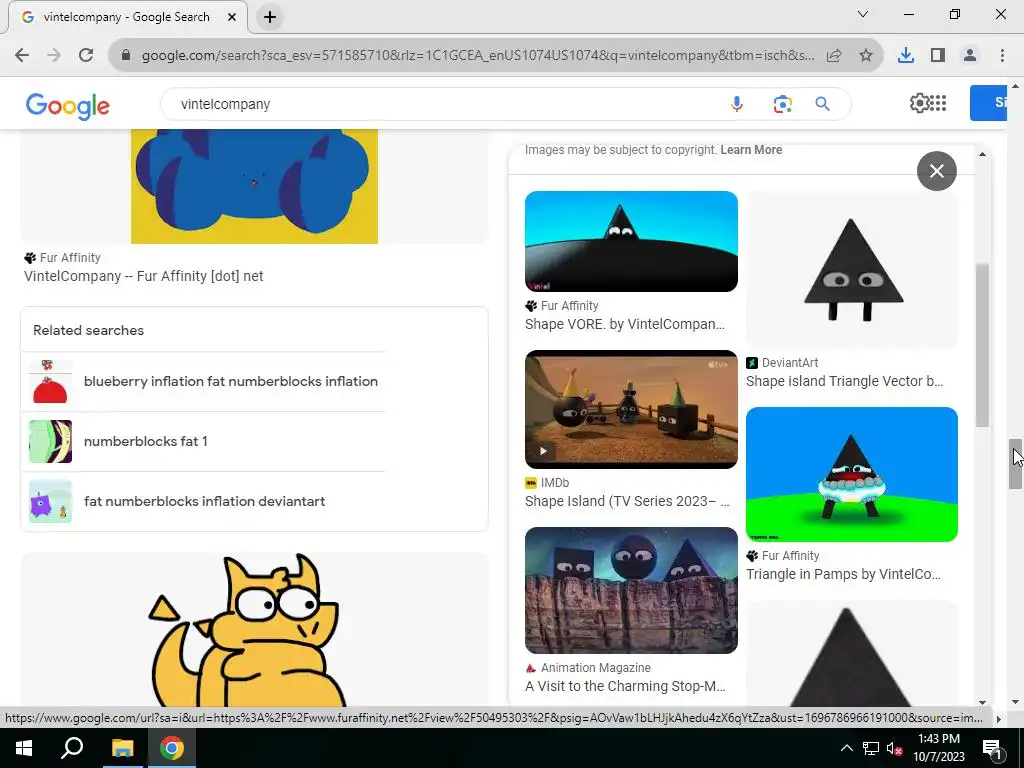
Task: Click Chrome icon in taskbar
Action: [172, 748]
